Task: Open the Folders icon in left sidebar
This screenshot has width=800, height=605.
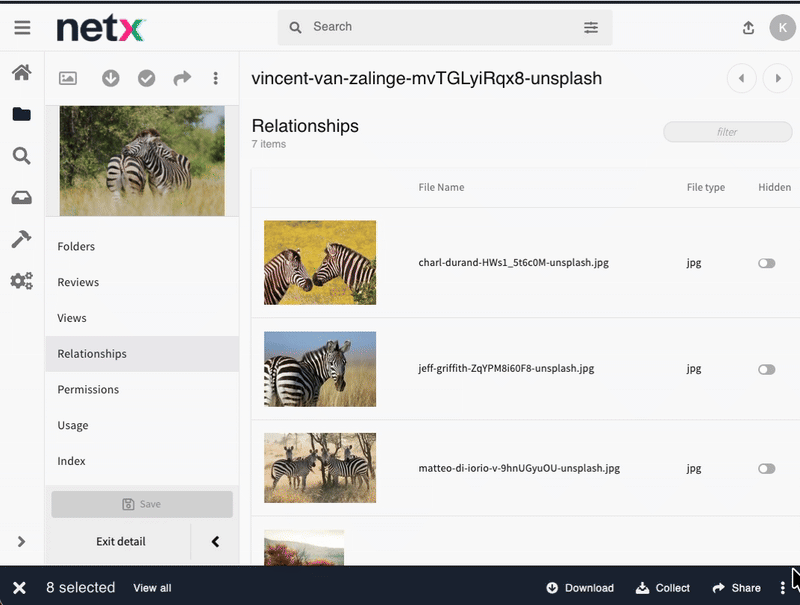Action: [21, 114]
